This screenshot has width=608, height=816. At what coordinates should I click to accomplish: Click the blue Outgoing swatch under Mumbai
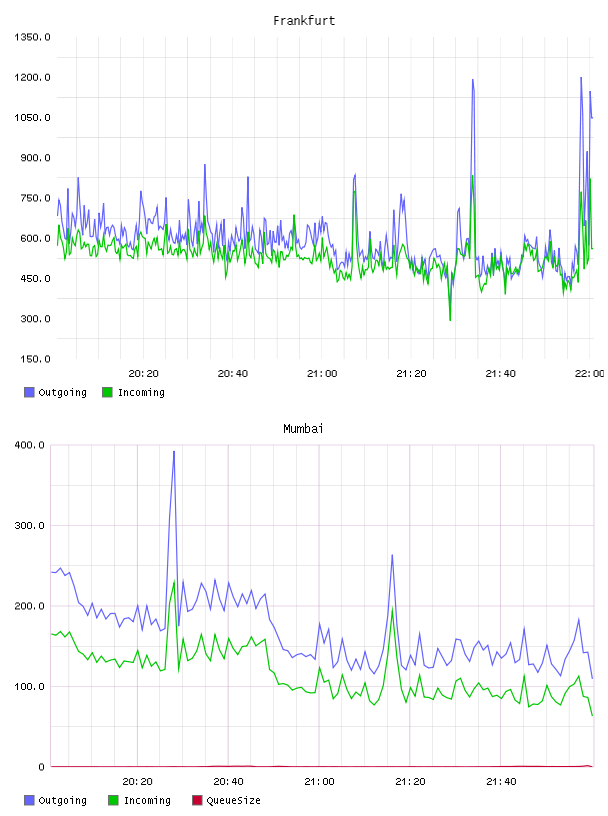(29, 800)
